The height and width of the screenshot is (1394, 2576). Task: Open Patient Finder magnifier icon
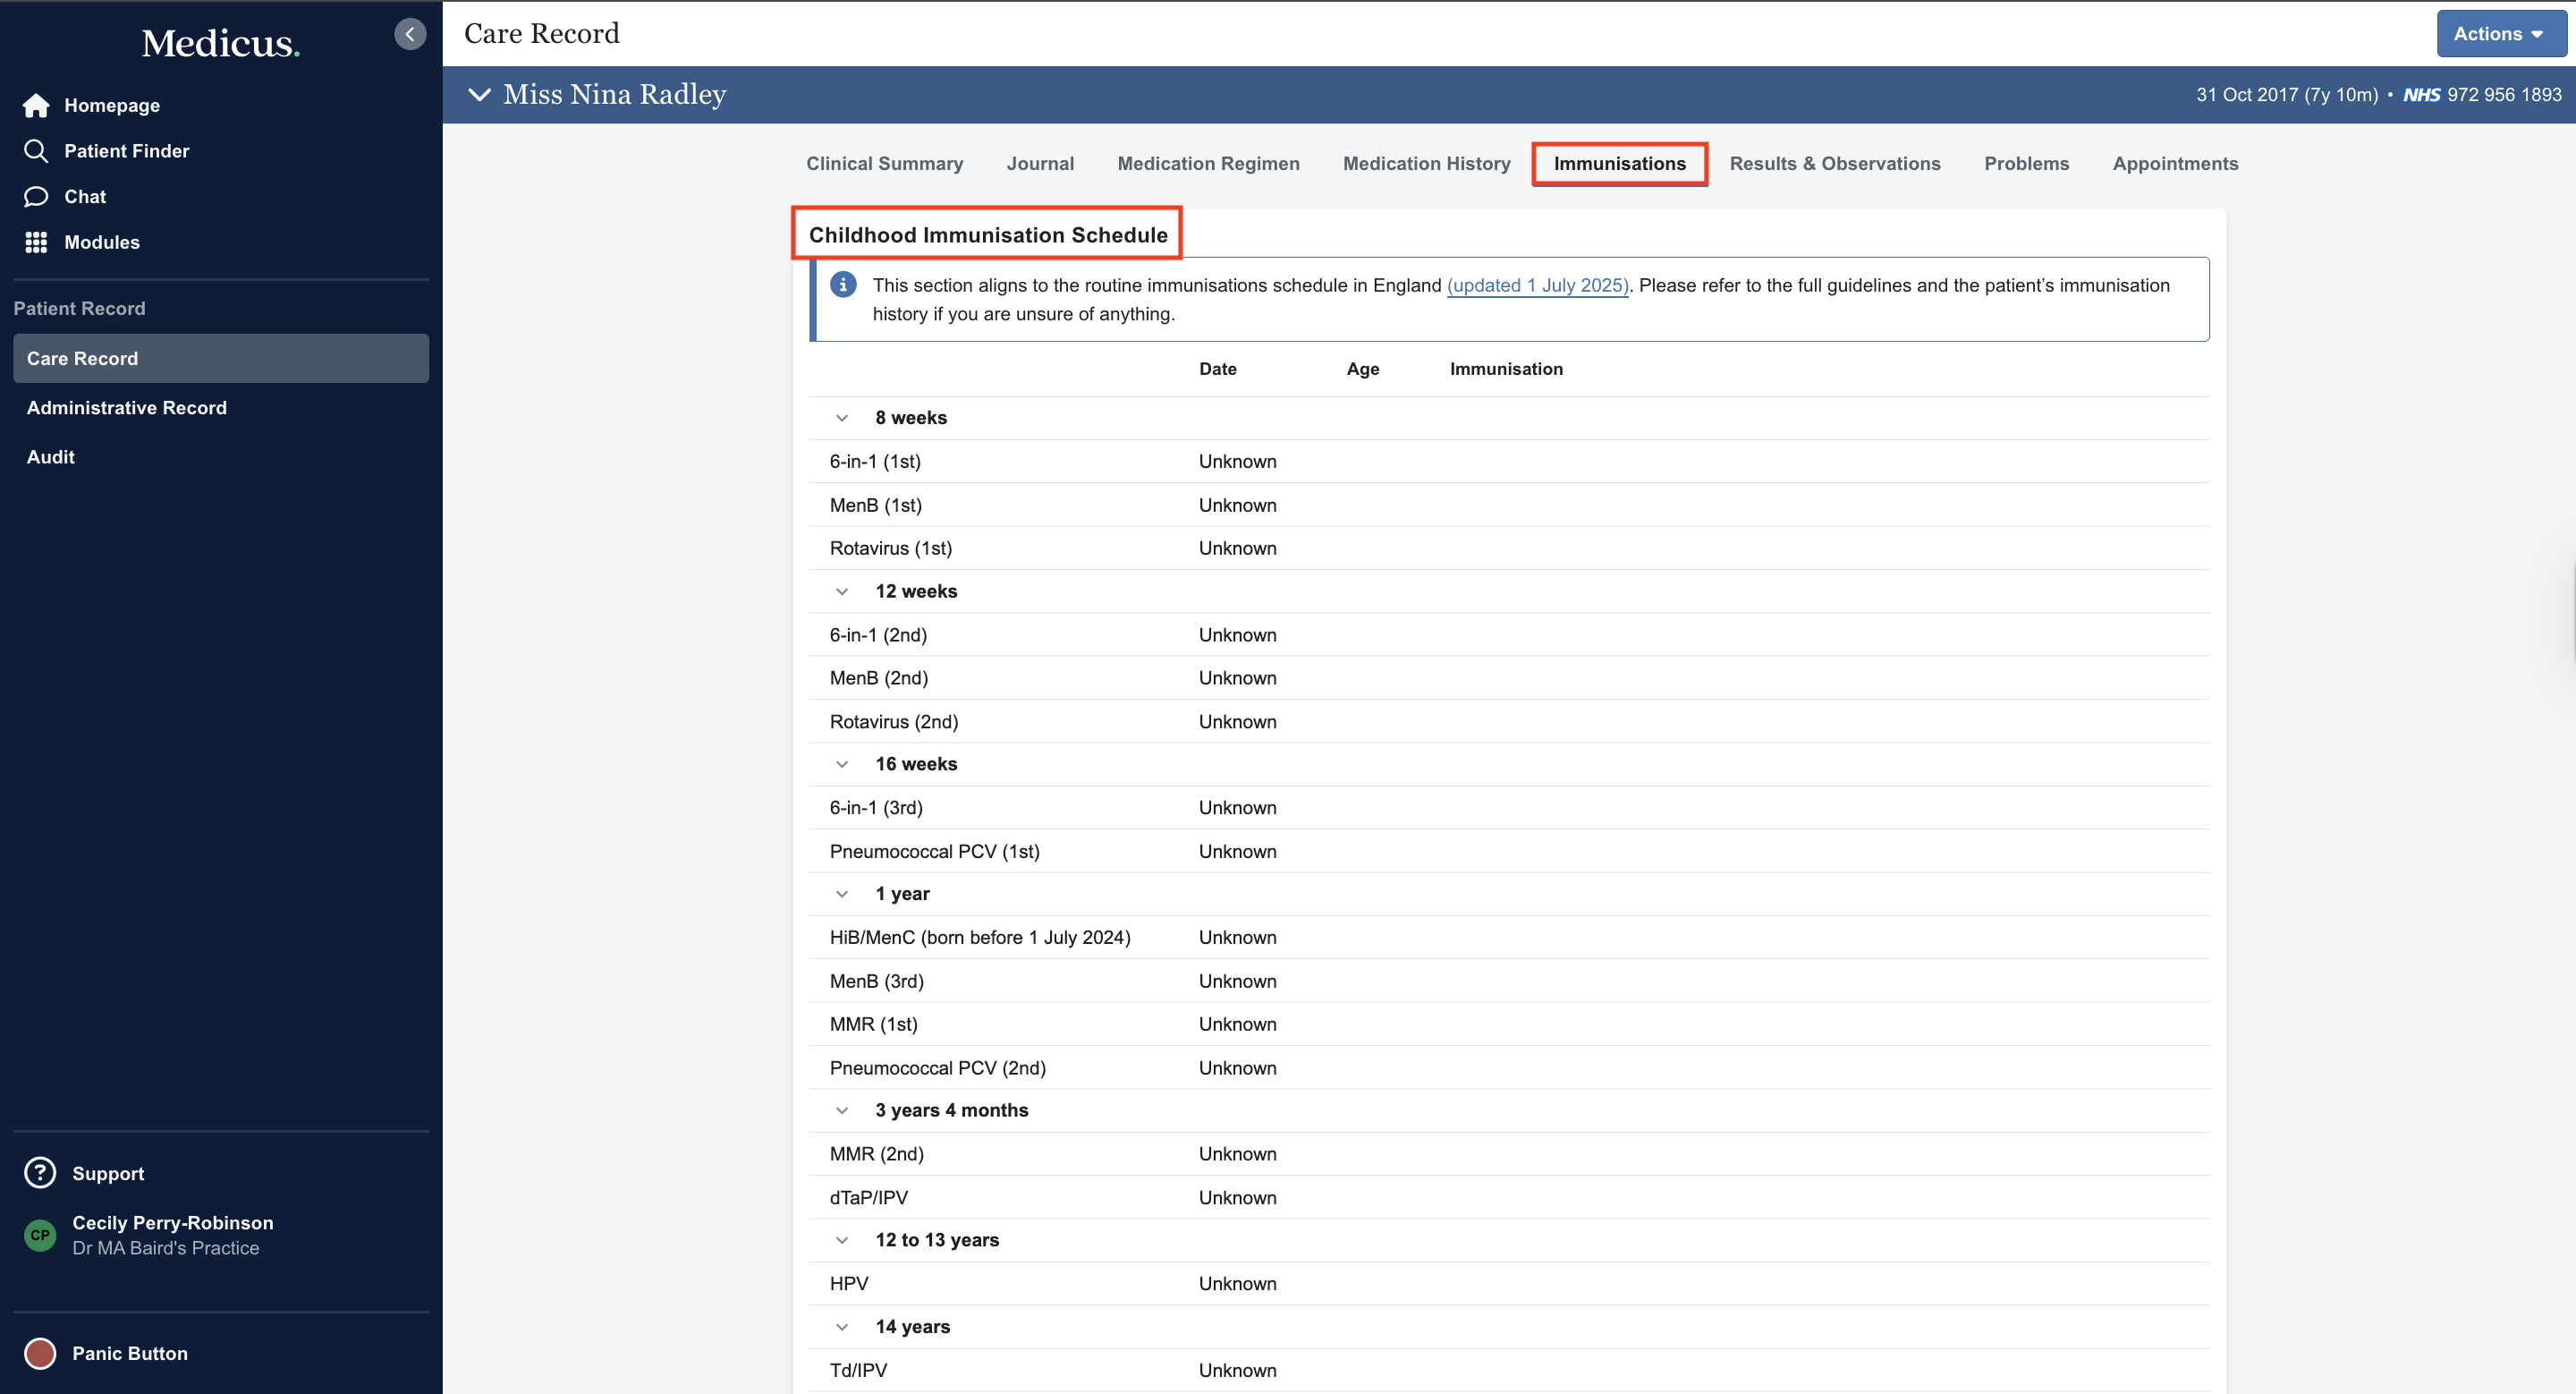click(36, 151)
